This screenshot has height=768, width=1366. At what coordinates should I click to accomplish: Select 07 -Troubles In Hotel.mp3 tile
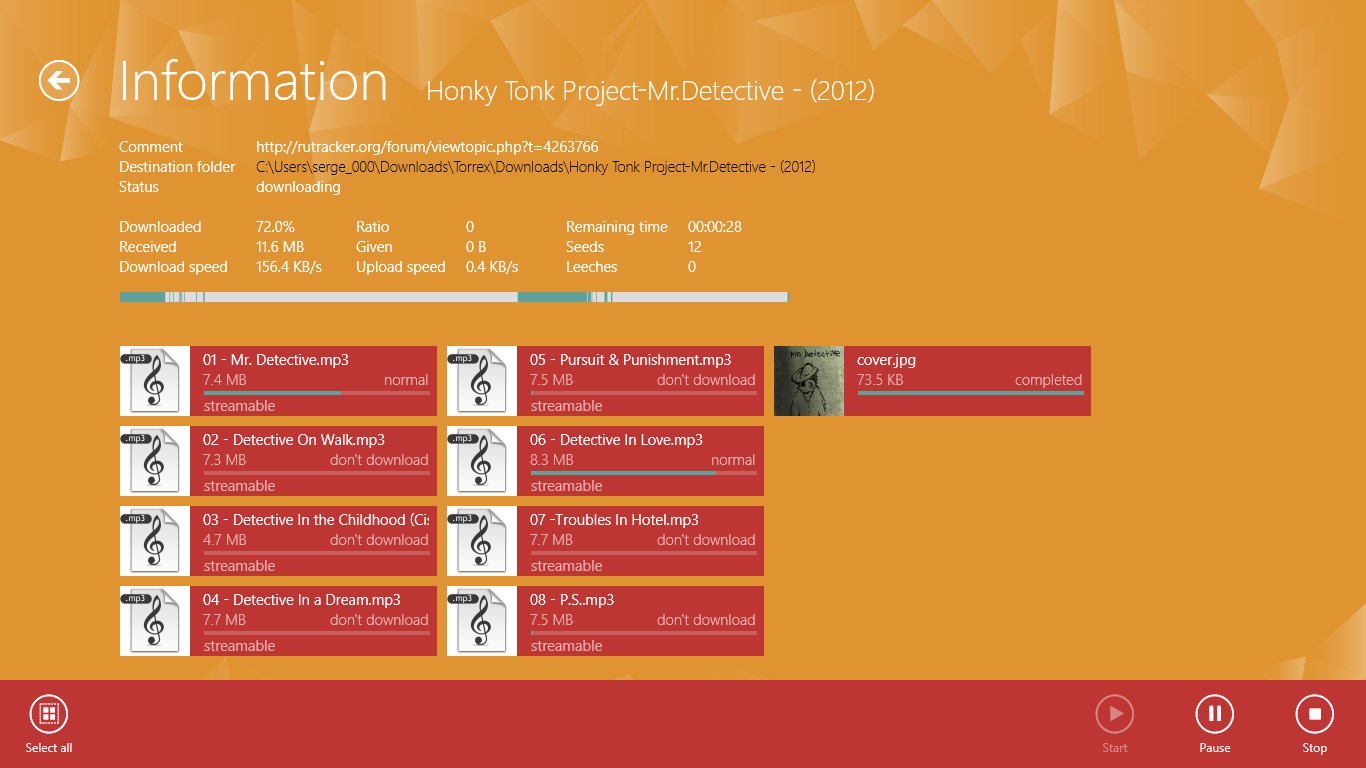605,541
